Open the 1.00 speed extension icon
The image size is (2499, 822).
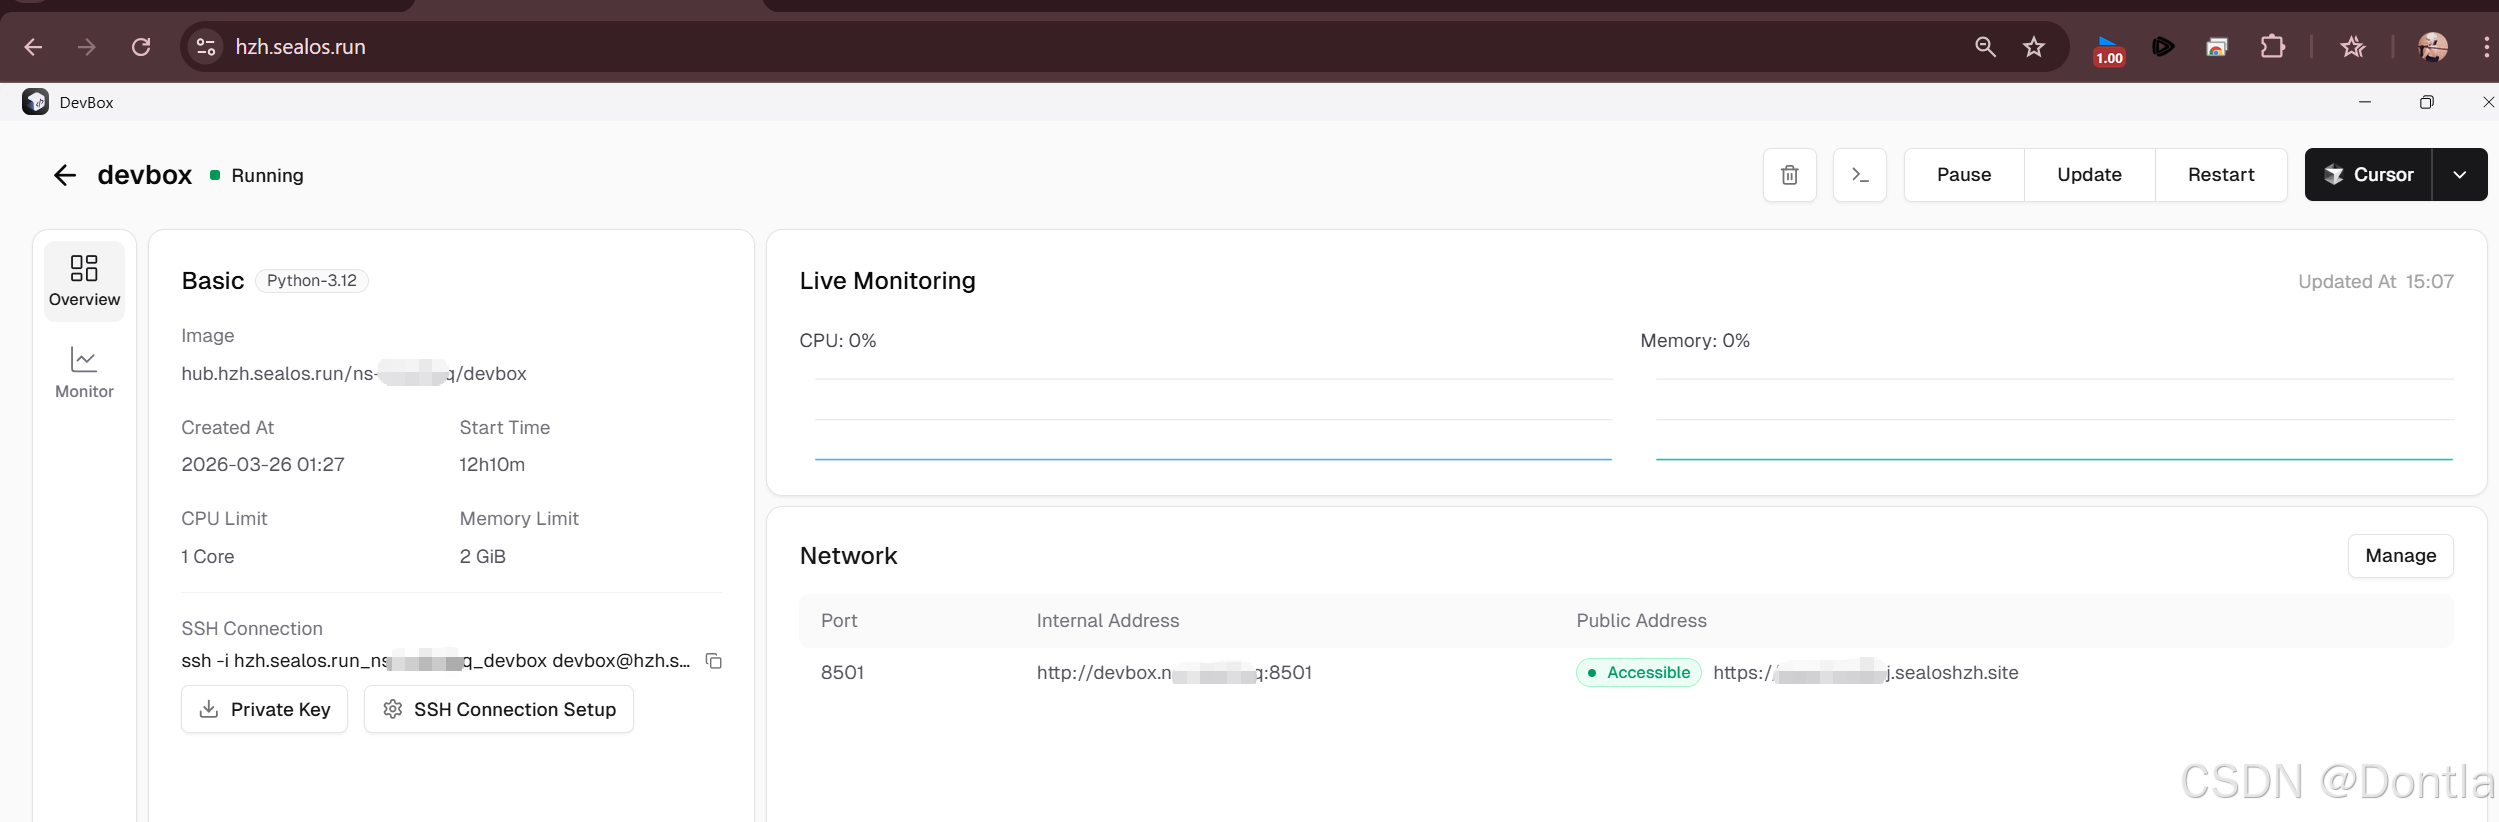pyautogui.click(x=2109, y=49)
